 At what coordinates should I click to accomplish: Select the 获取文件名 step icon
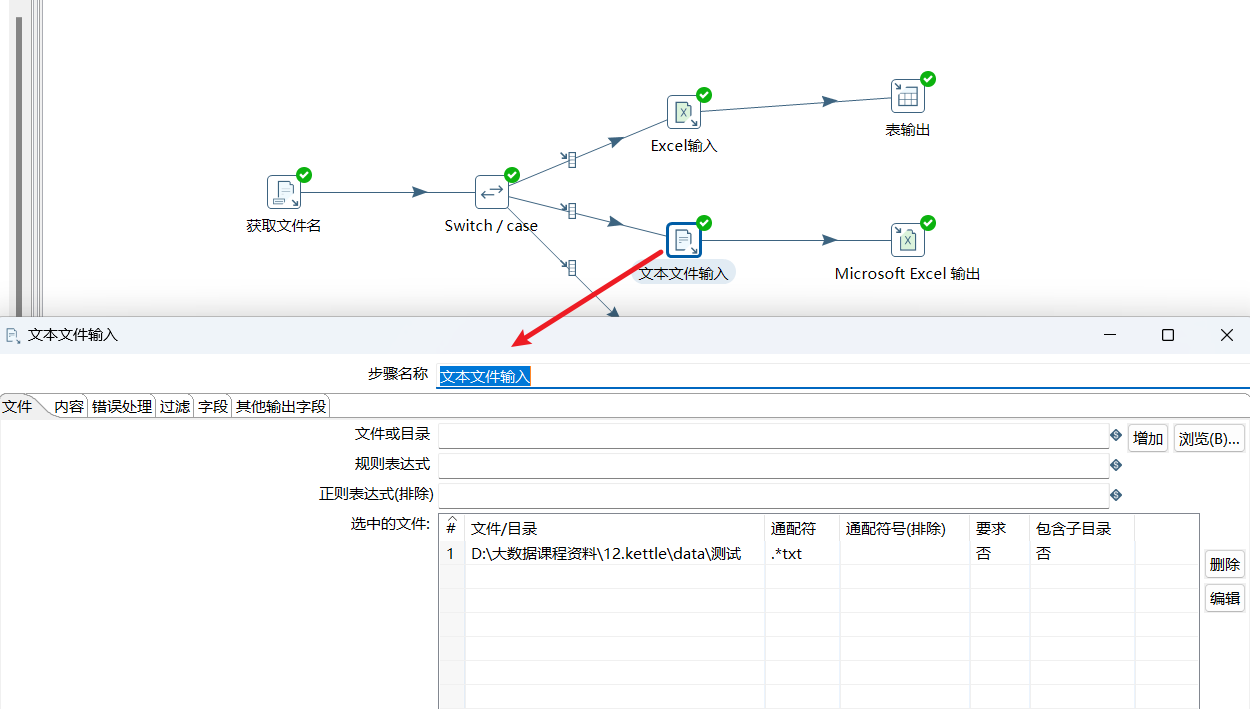284,192
